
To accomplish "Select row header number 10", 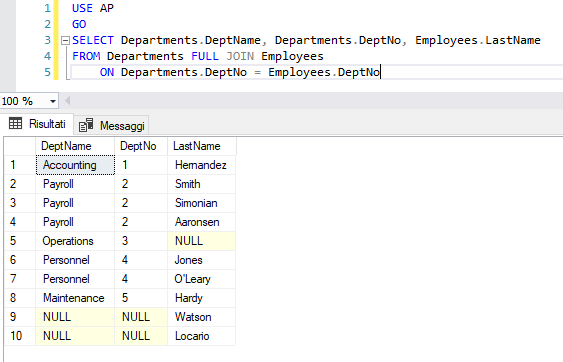I will tap(20, 336).
